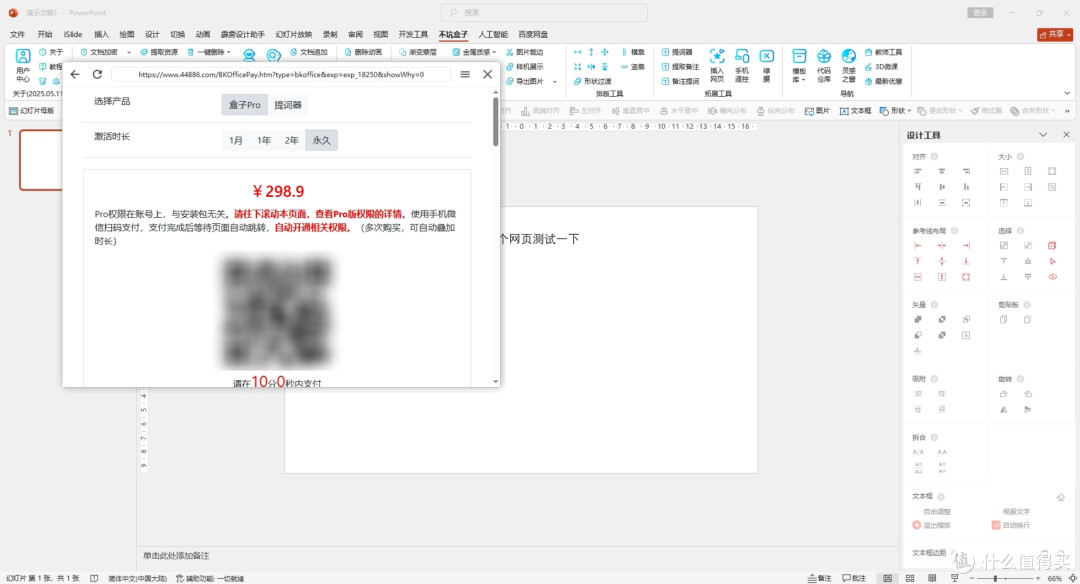Image resolution: width=1080 pixels, height=584 pixels.
Task: Open 幻灯片母版 slide master view
Action: (32, 111)
